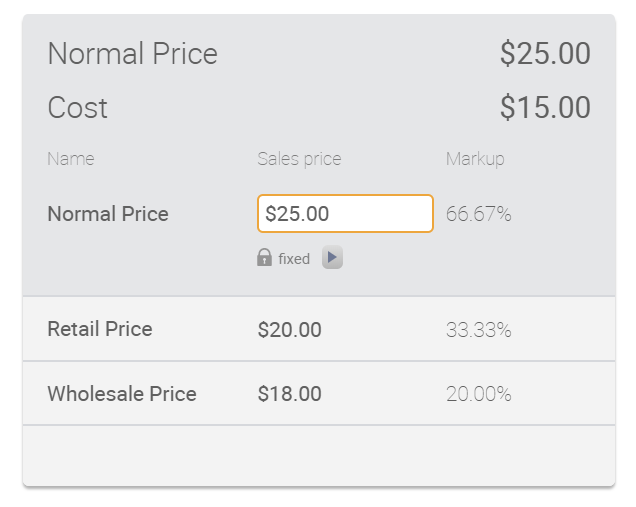
Task: Click the Name column header
Action: coord(71,159)
